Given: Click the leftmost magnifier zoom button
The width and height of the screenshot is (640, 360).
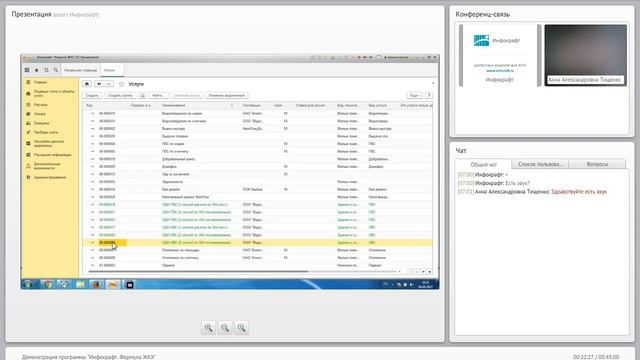Looking at the screenshot, I should tap(209, 328).
